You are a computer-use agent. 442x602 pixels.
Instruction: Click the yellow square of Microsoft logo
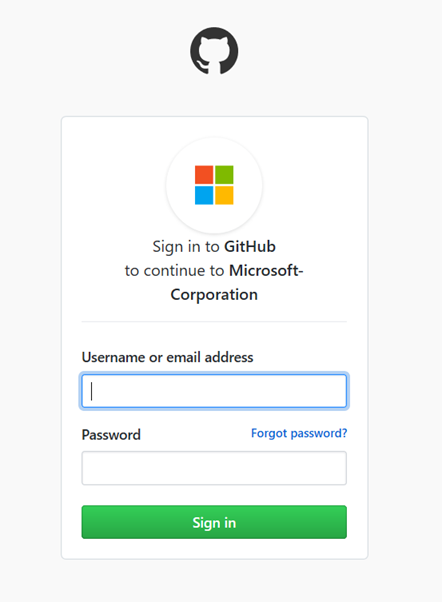pyautogui.click(x=224, y=195)
